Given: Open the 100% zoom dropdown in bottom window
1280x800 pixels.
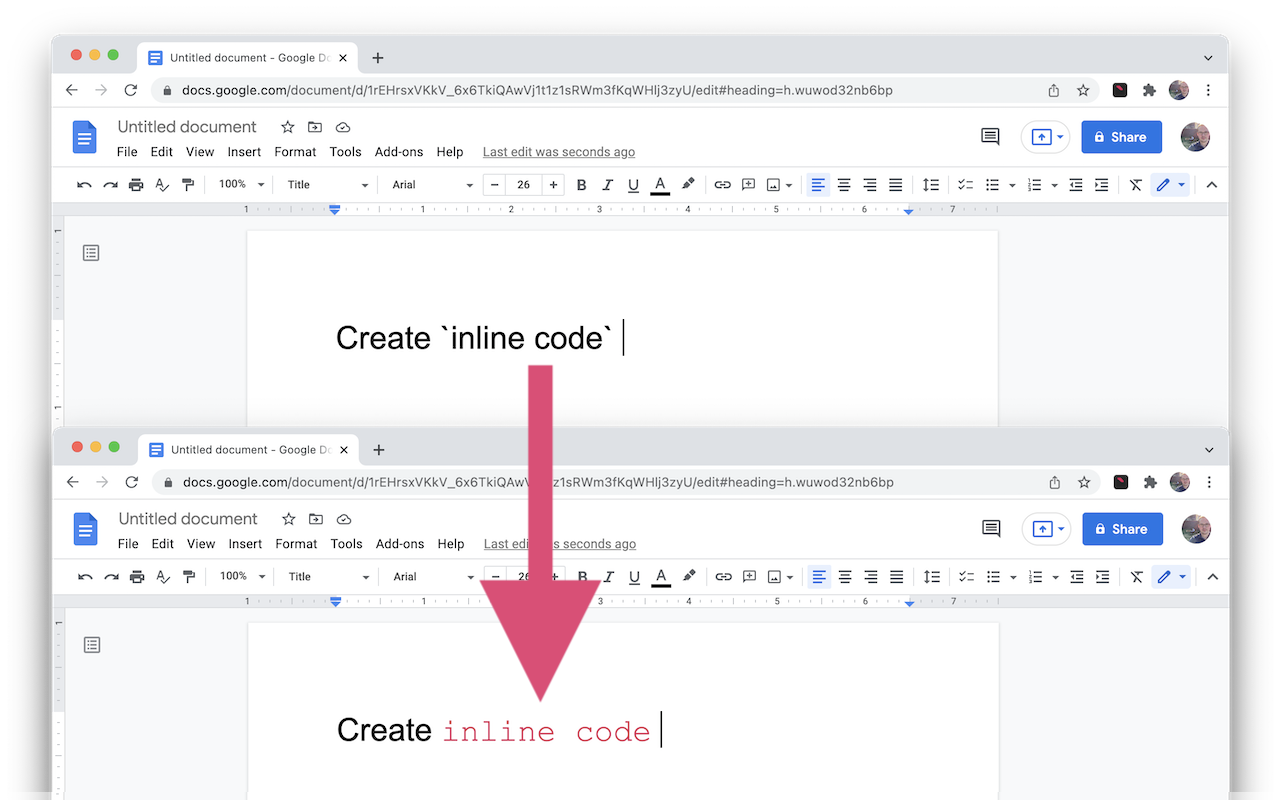Looking at the screenshot, I should pos(243,577).
